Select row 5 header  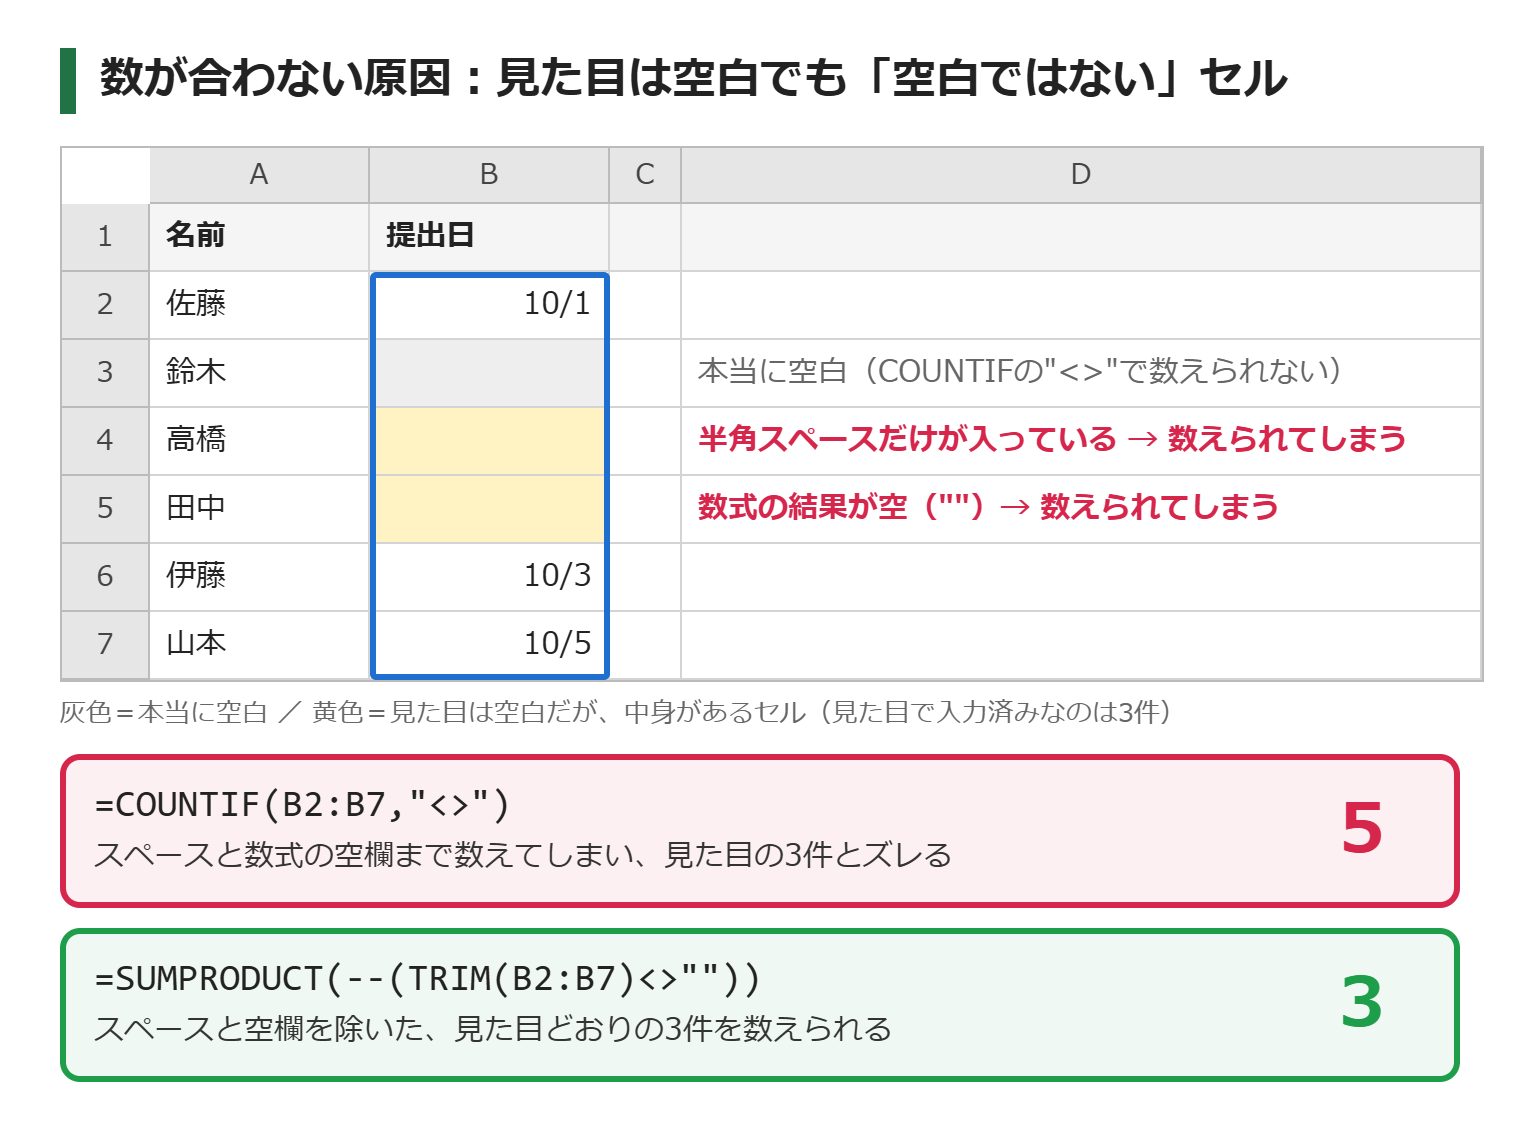click(x=105, y=509)
